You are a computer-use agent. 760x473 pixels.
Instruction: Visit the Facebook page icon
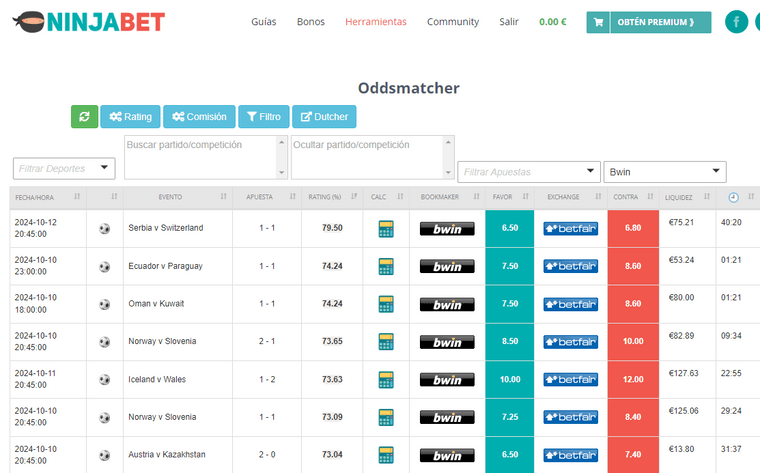(736, 22)
